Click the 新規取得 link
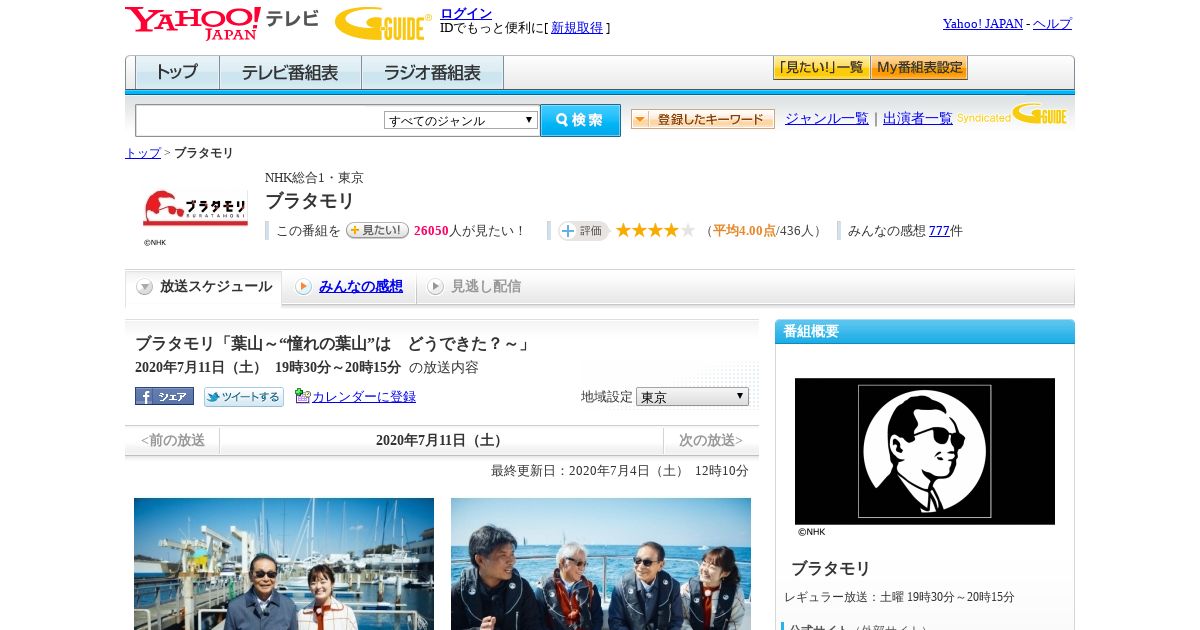This screenshot has width=1200, height=630. point(577,28)
